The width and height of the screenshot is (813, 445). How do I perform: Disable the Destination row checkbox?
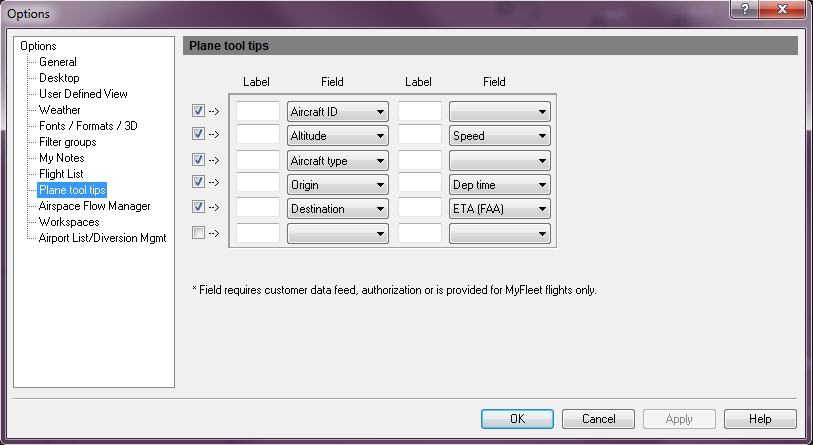(x=198, y=206)
